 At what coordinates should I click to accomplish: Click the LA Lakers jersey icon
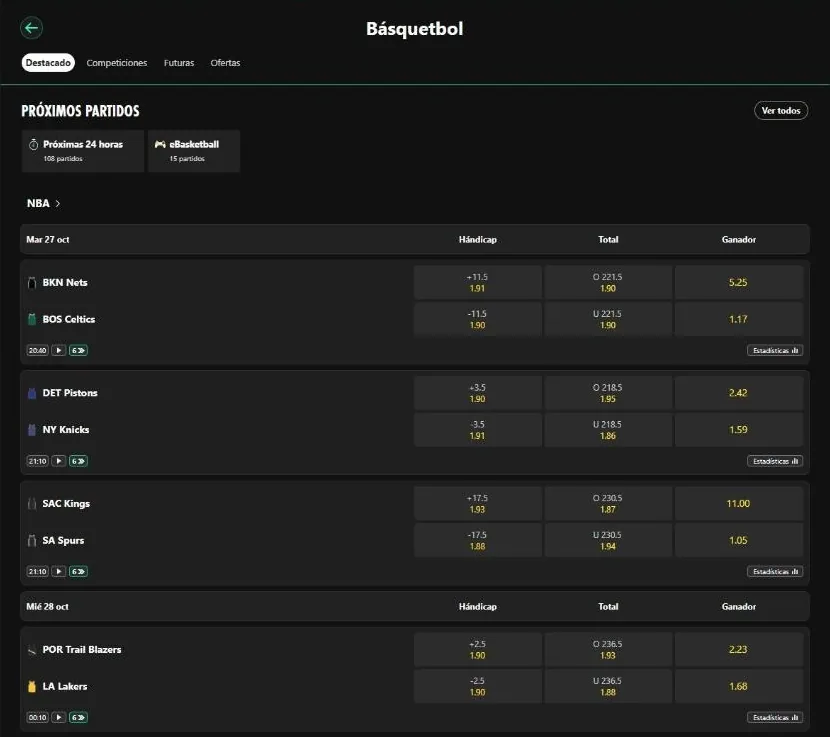[x=32, y=686]
